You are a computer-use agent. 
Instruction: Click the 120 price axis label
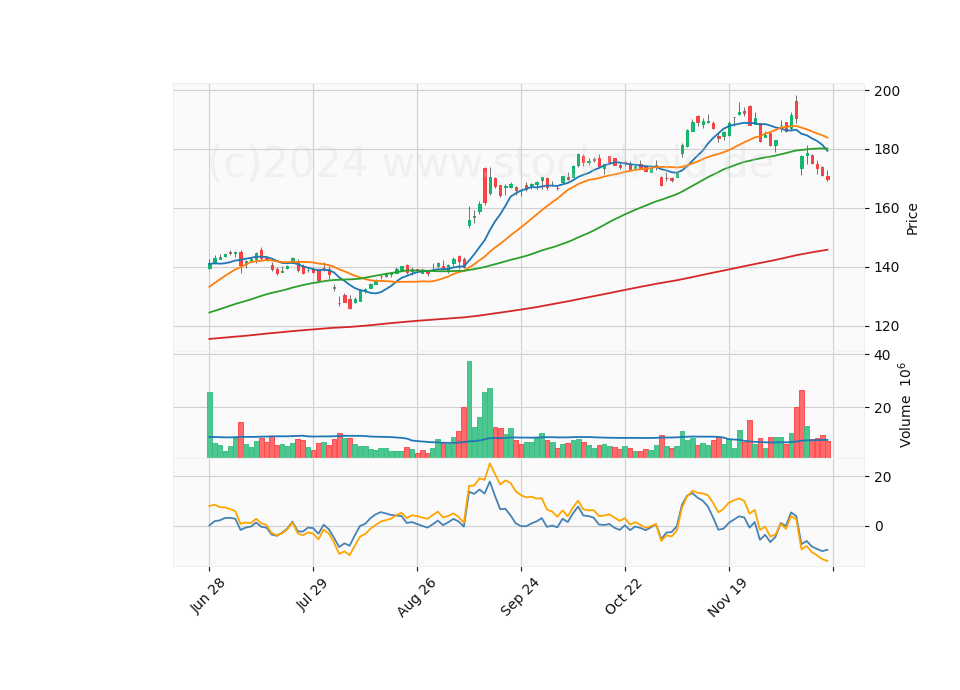click(x=887, y=326)
